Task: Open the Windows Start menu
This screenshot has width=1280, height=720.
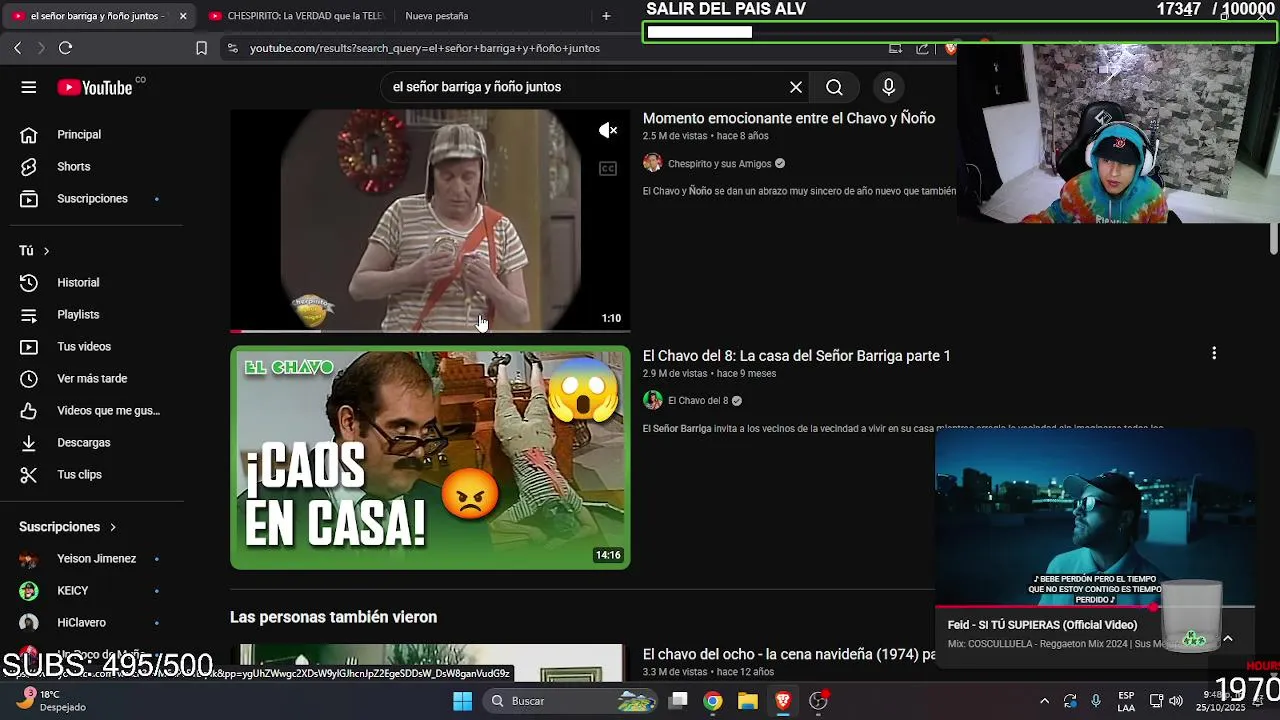Action: click(x=462, y=701)
